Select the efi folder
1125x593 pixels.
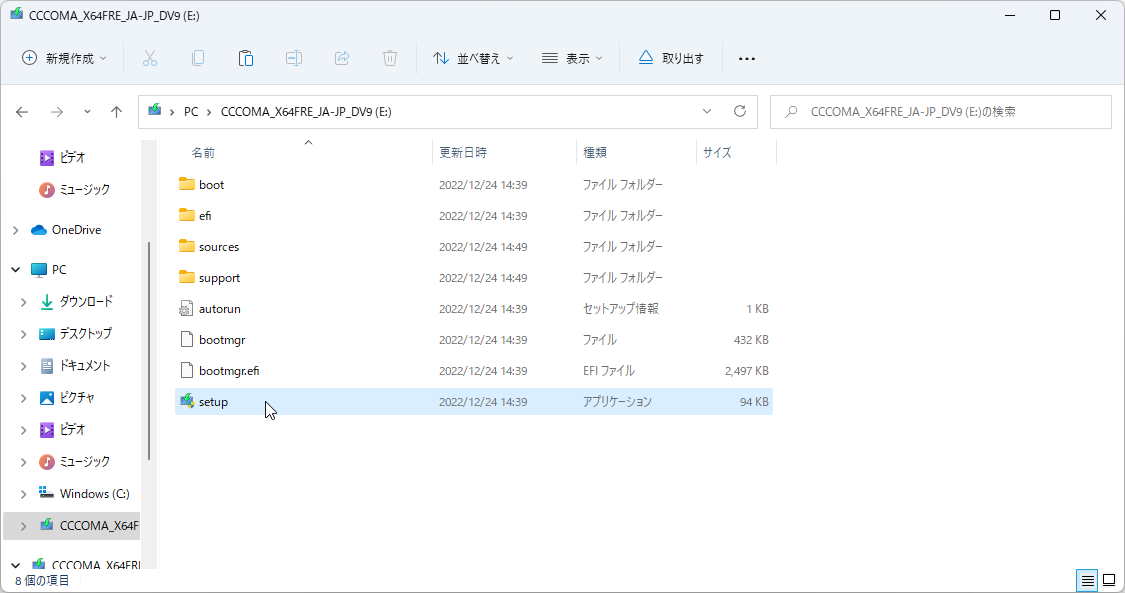(x=474, y=215)
